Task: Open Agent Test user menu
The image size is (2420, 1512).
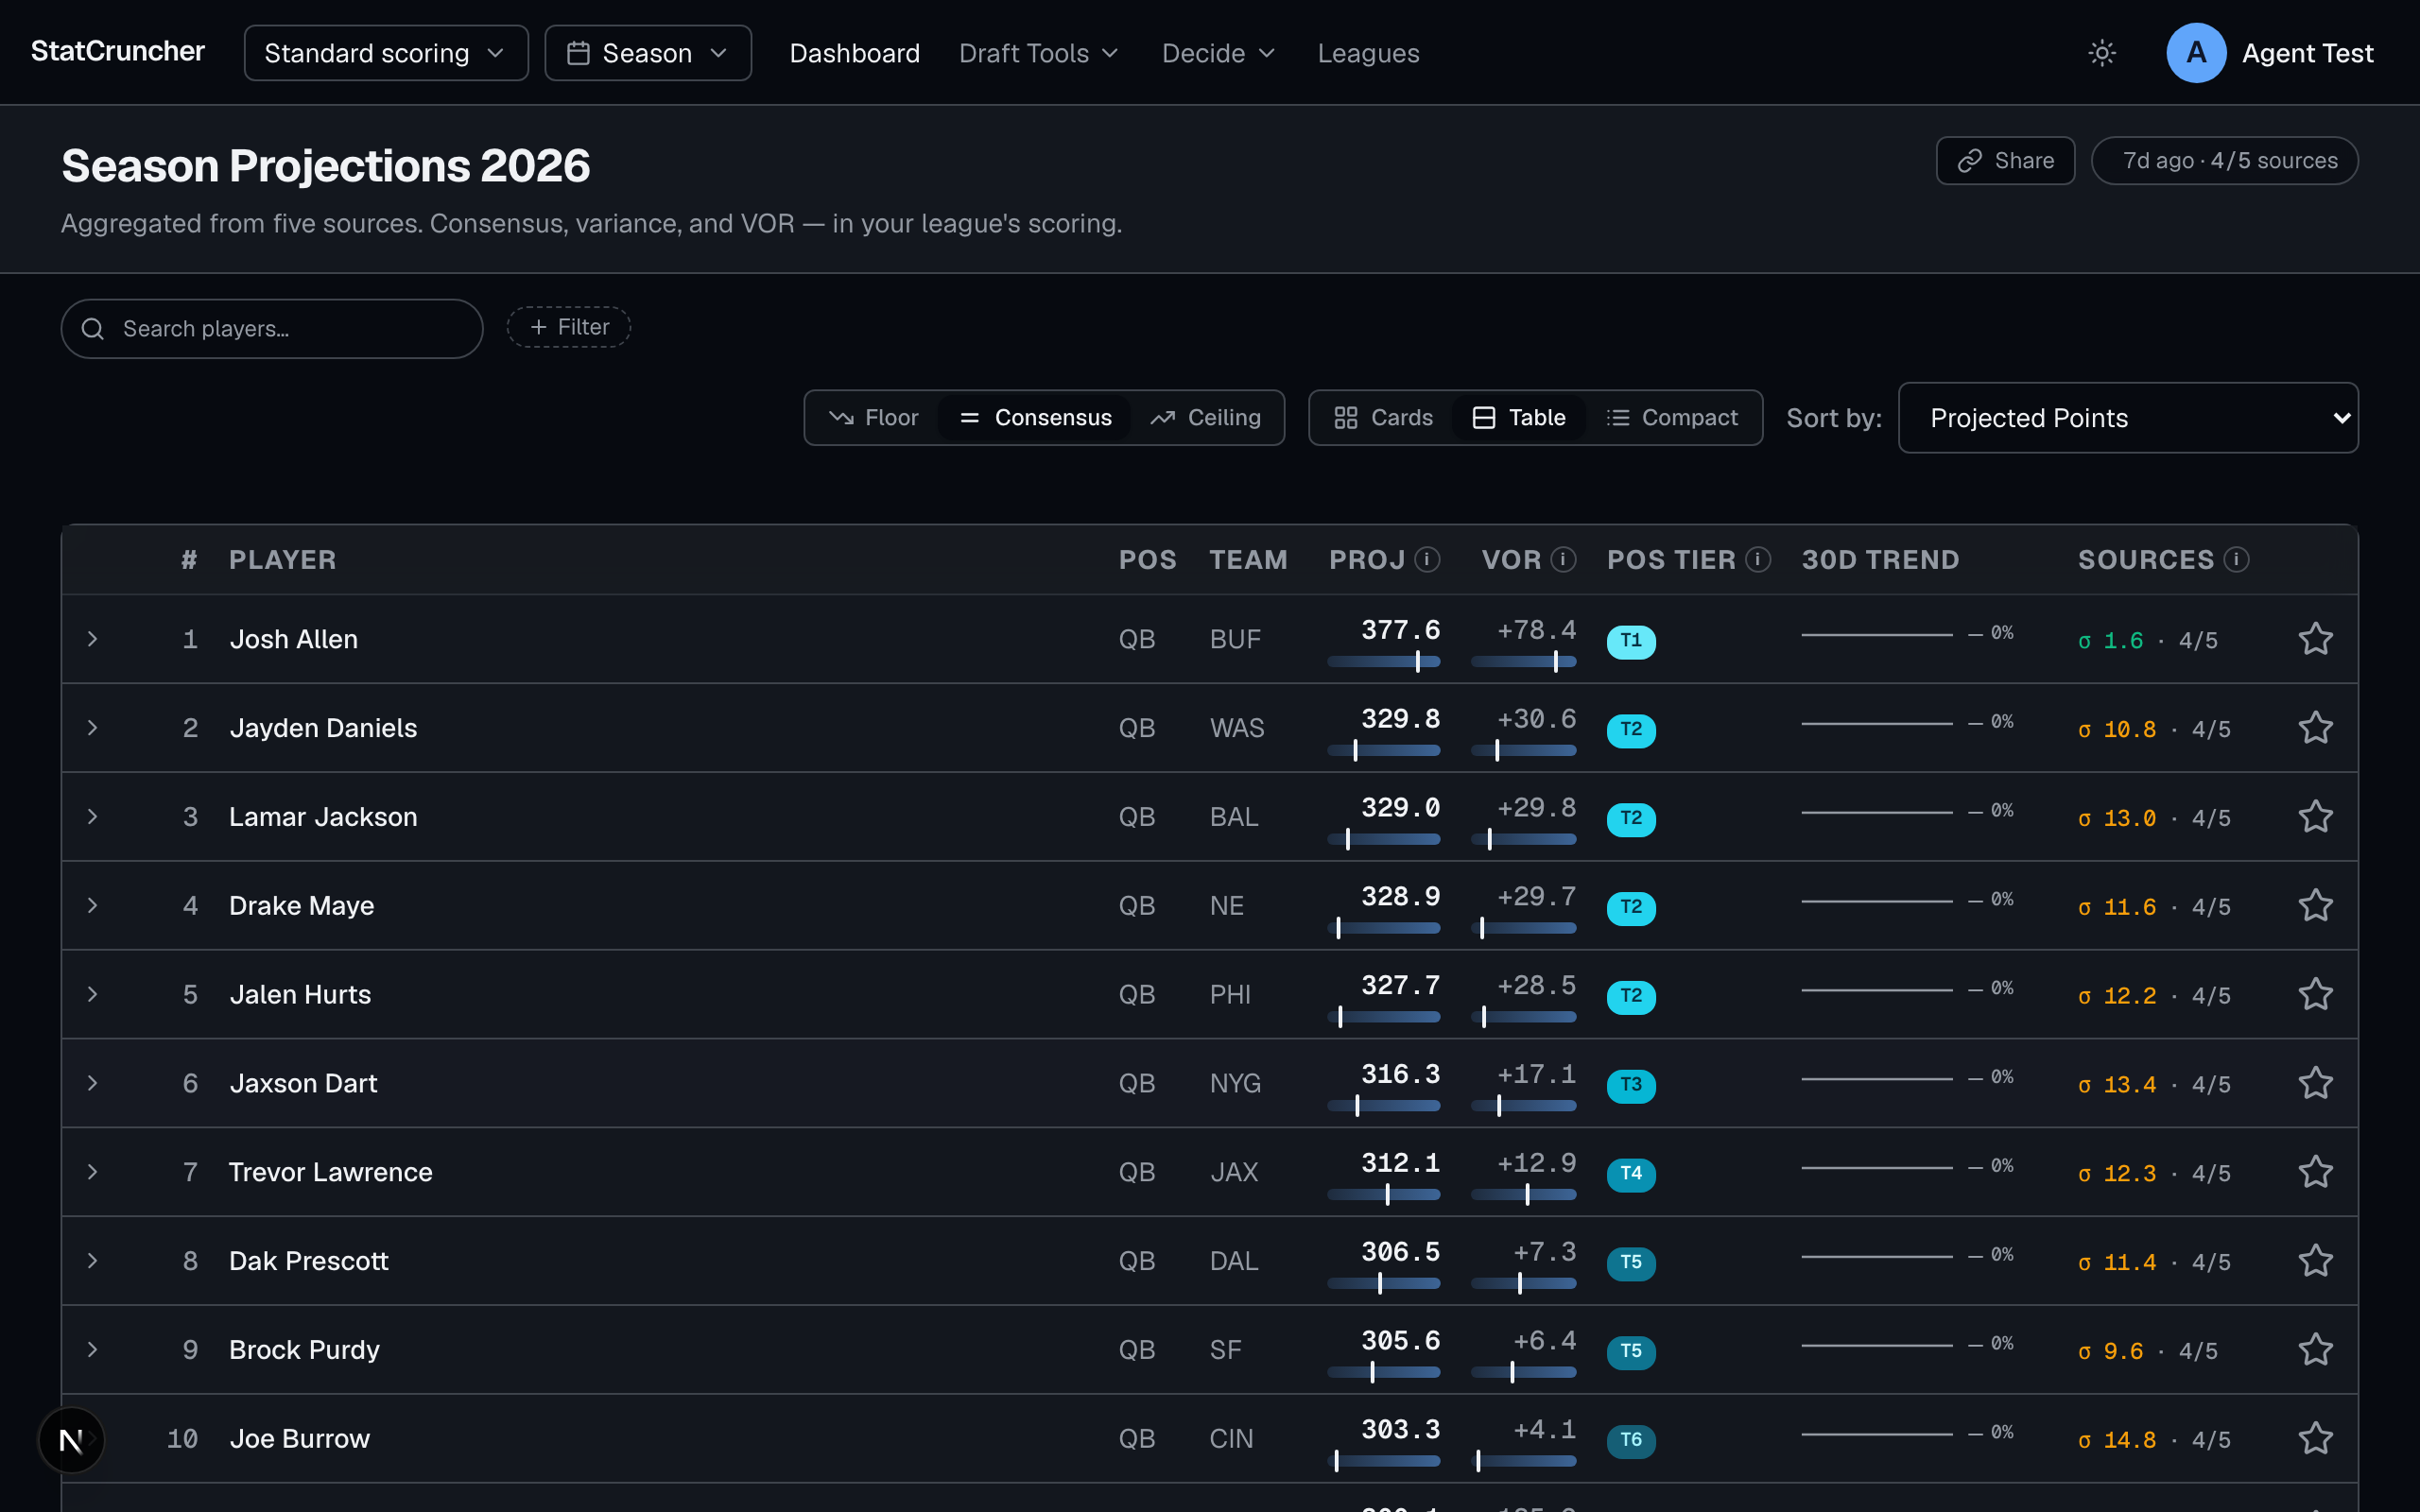Action: click(x=2270, y=53)
